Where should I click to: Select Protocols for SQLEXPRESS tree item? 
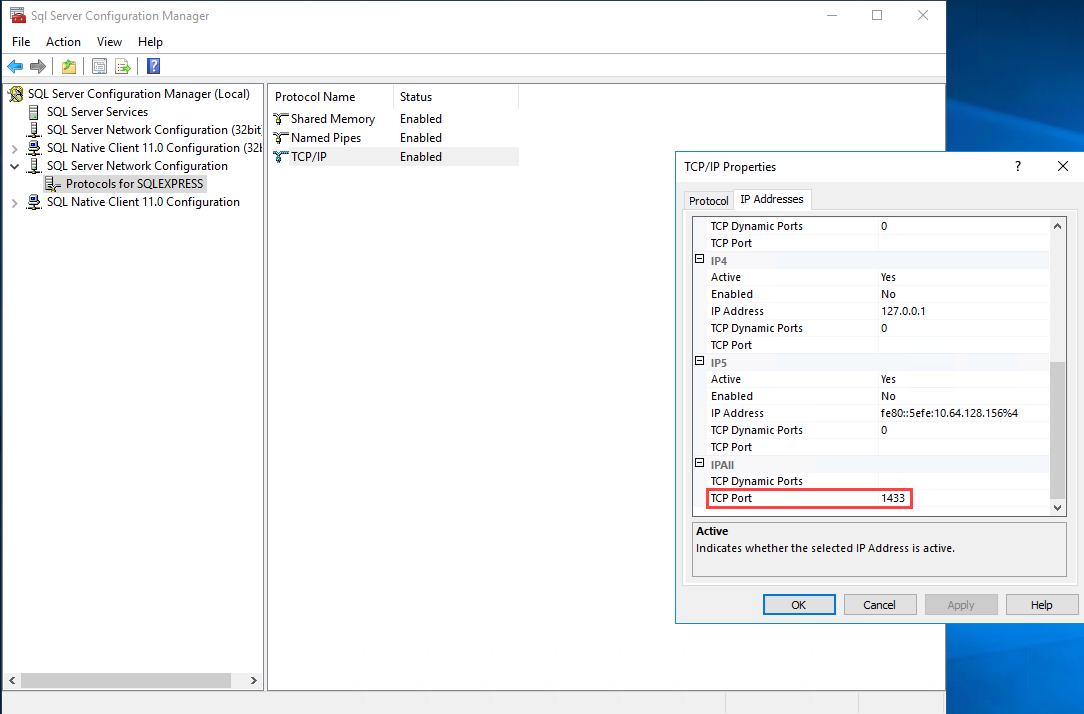click(135, 184)
